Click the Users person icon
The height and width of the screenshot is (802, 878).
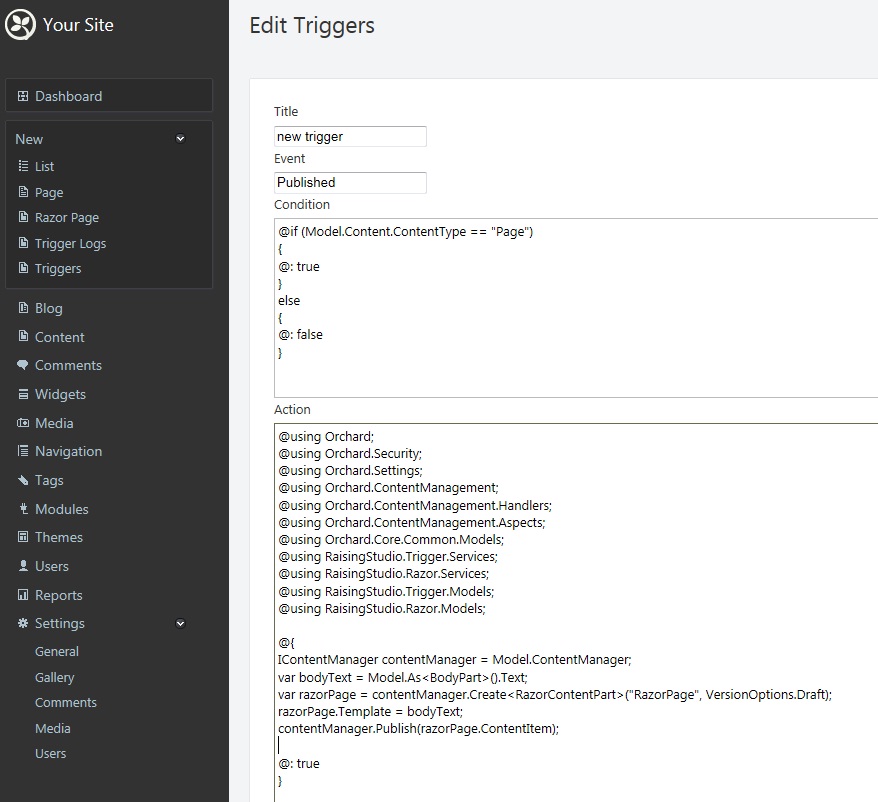[23, 566]
